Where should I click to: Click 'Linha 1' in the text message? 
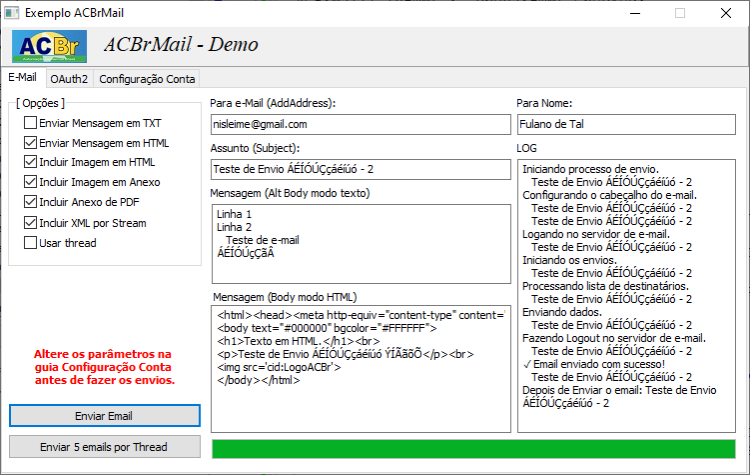pyautogui.click(x=234, y=214)
